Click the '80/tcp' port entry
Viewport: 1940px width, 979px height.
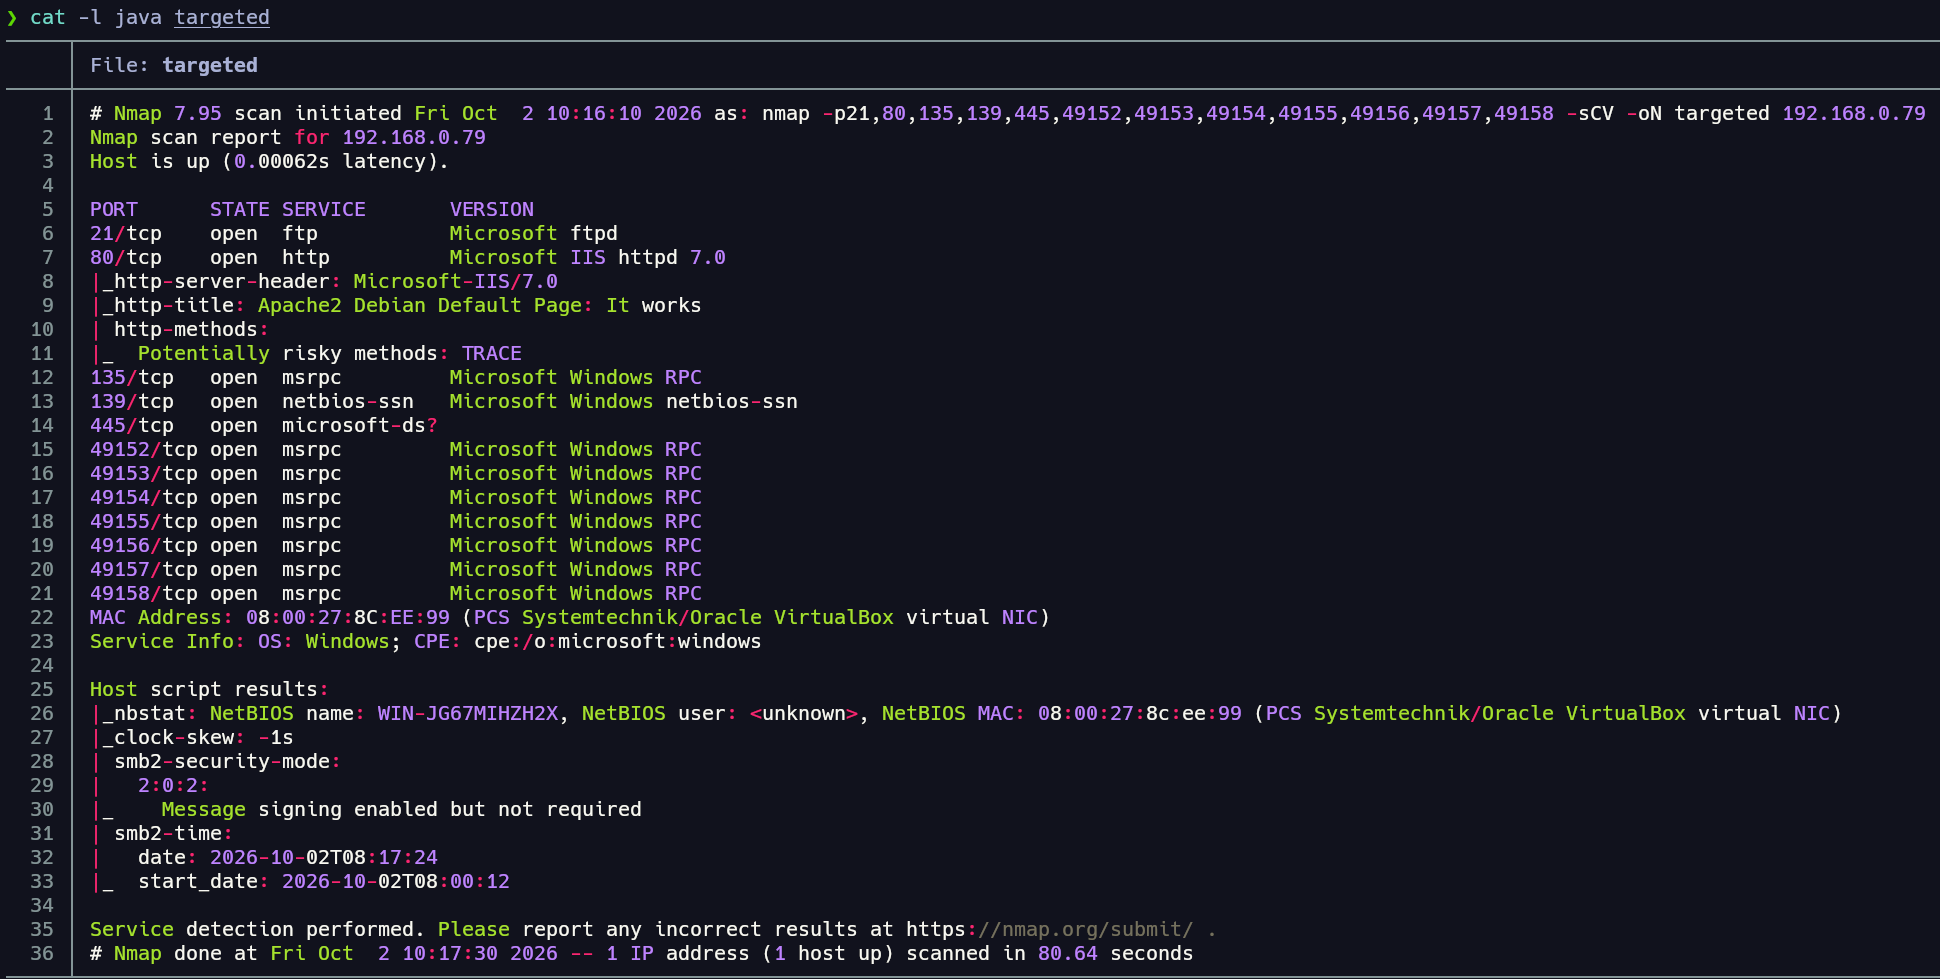tap(126, 257)
